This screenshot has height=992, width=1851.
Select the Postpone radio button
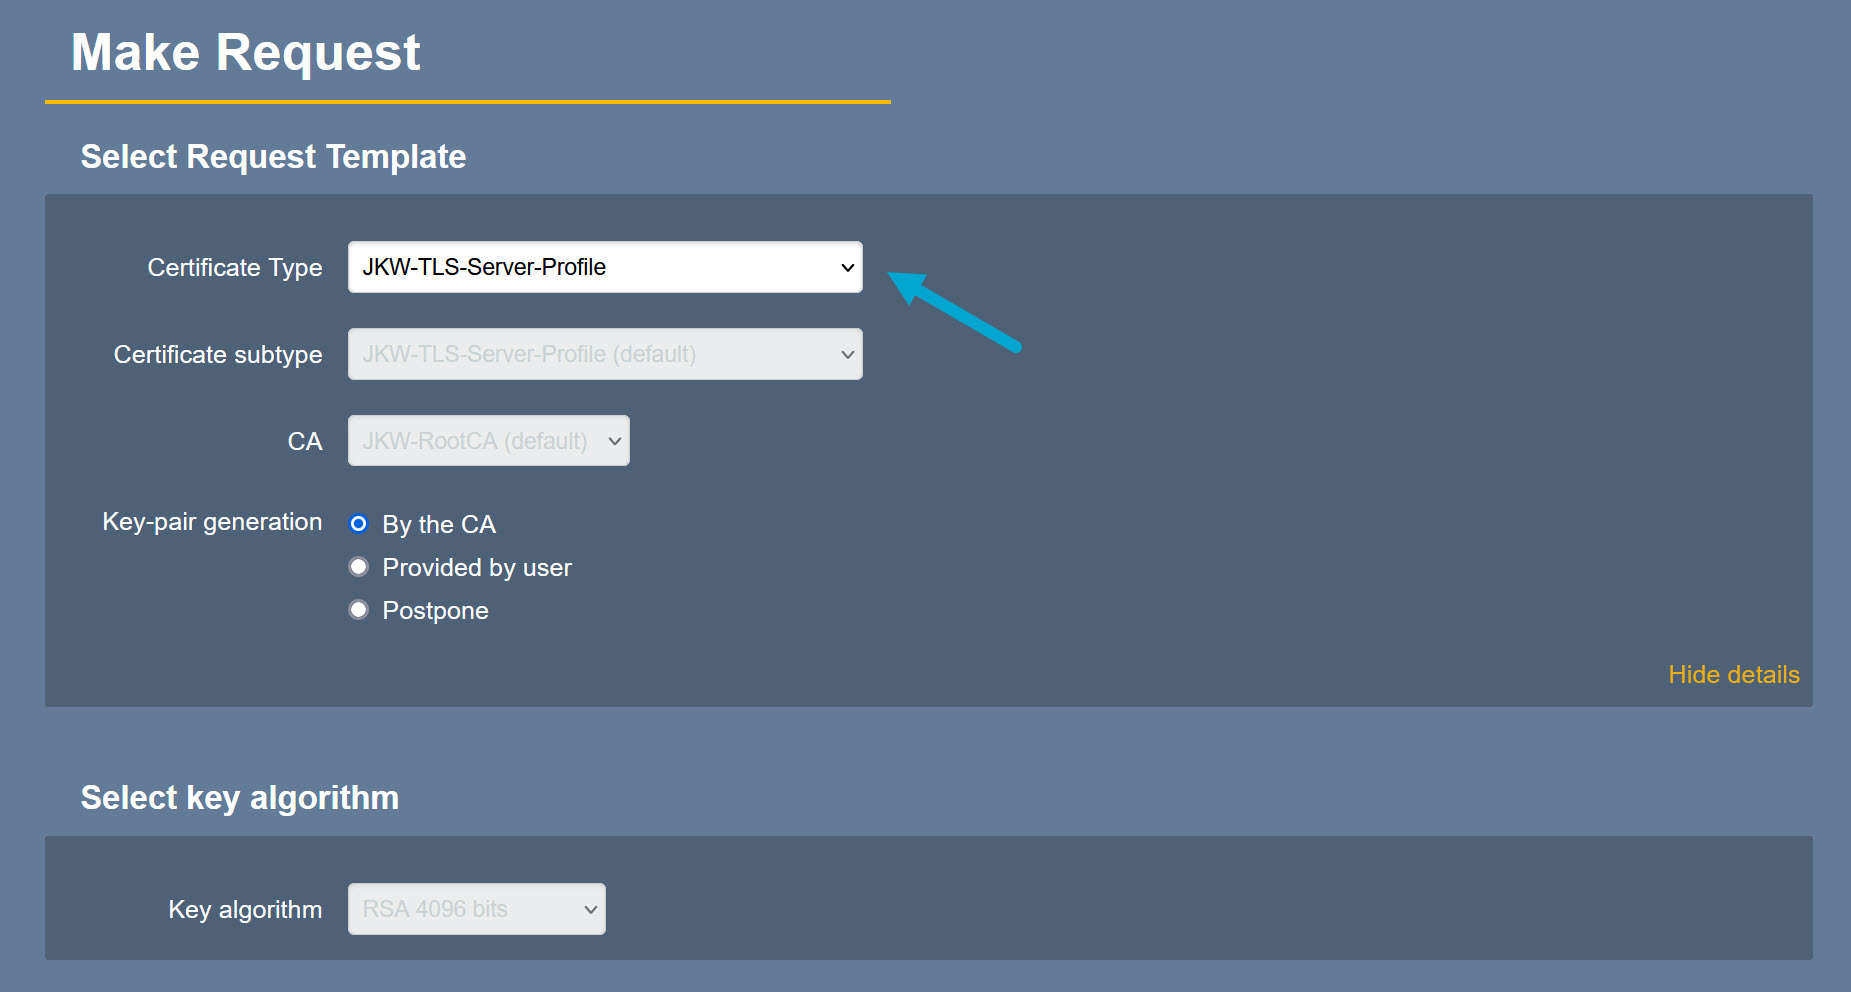point(359,610)
